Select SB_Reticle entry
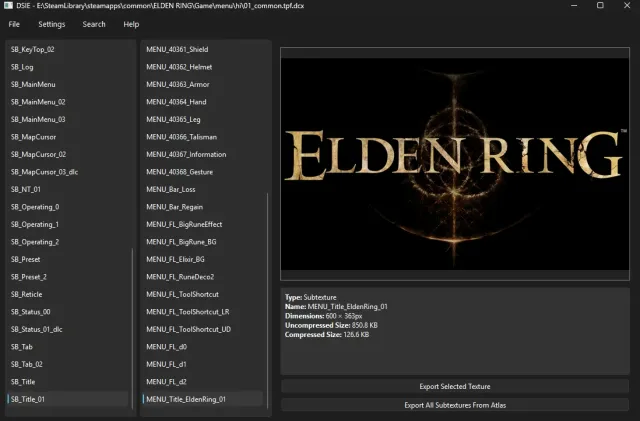Viewport: 640px width, 421px height. 68,294
